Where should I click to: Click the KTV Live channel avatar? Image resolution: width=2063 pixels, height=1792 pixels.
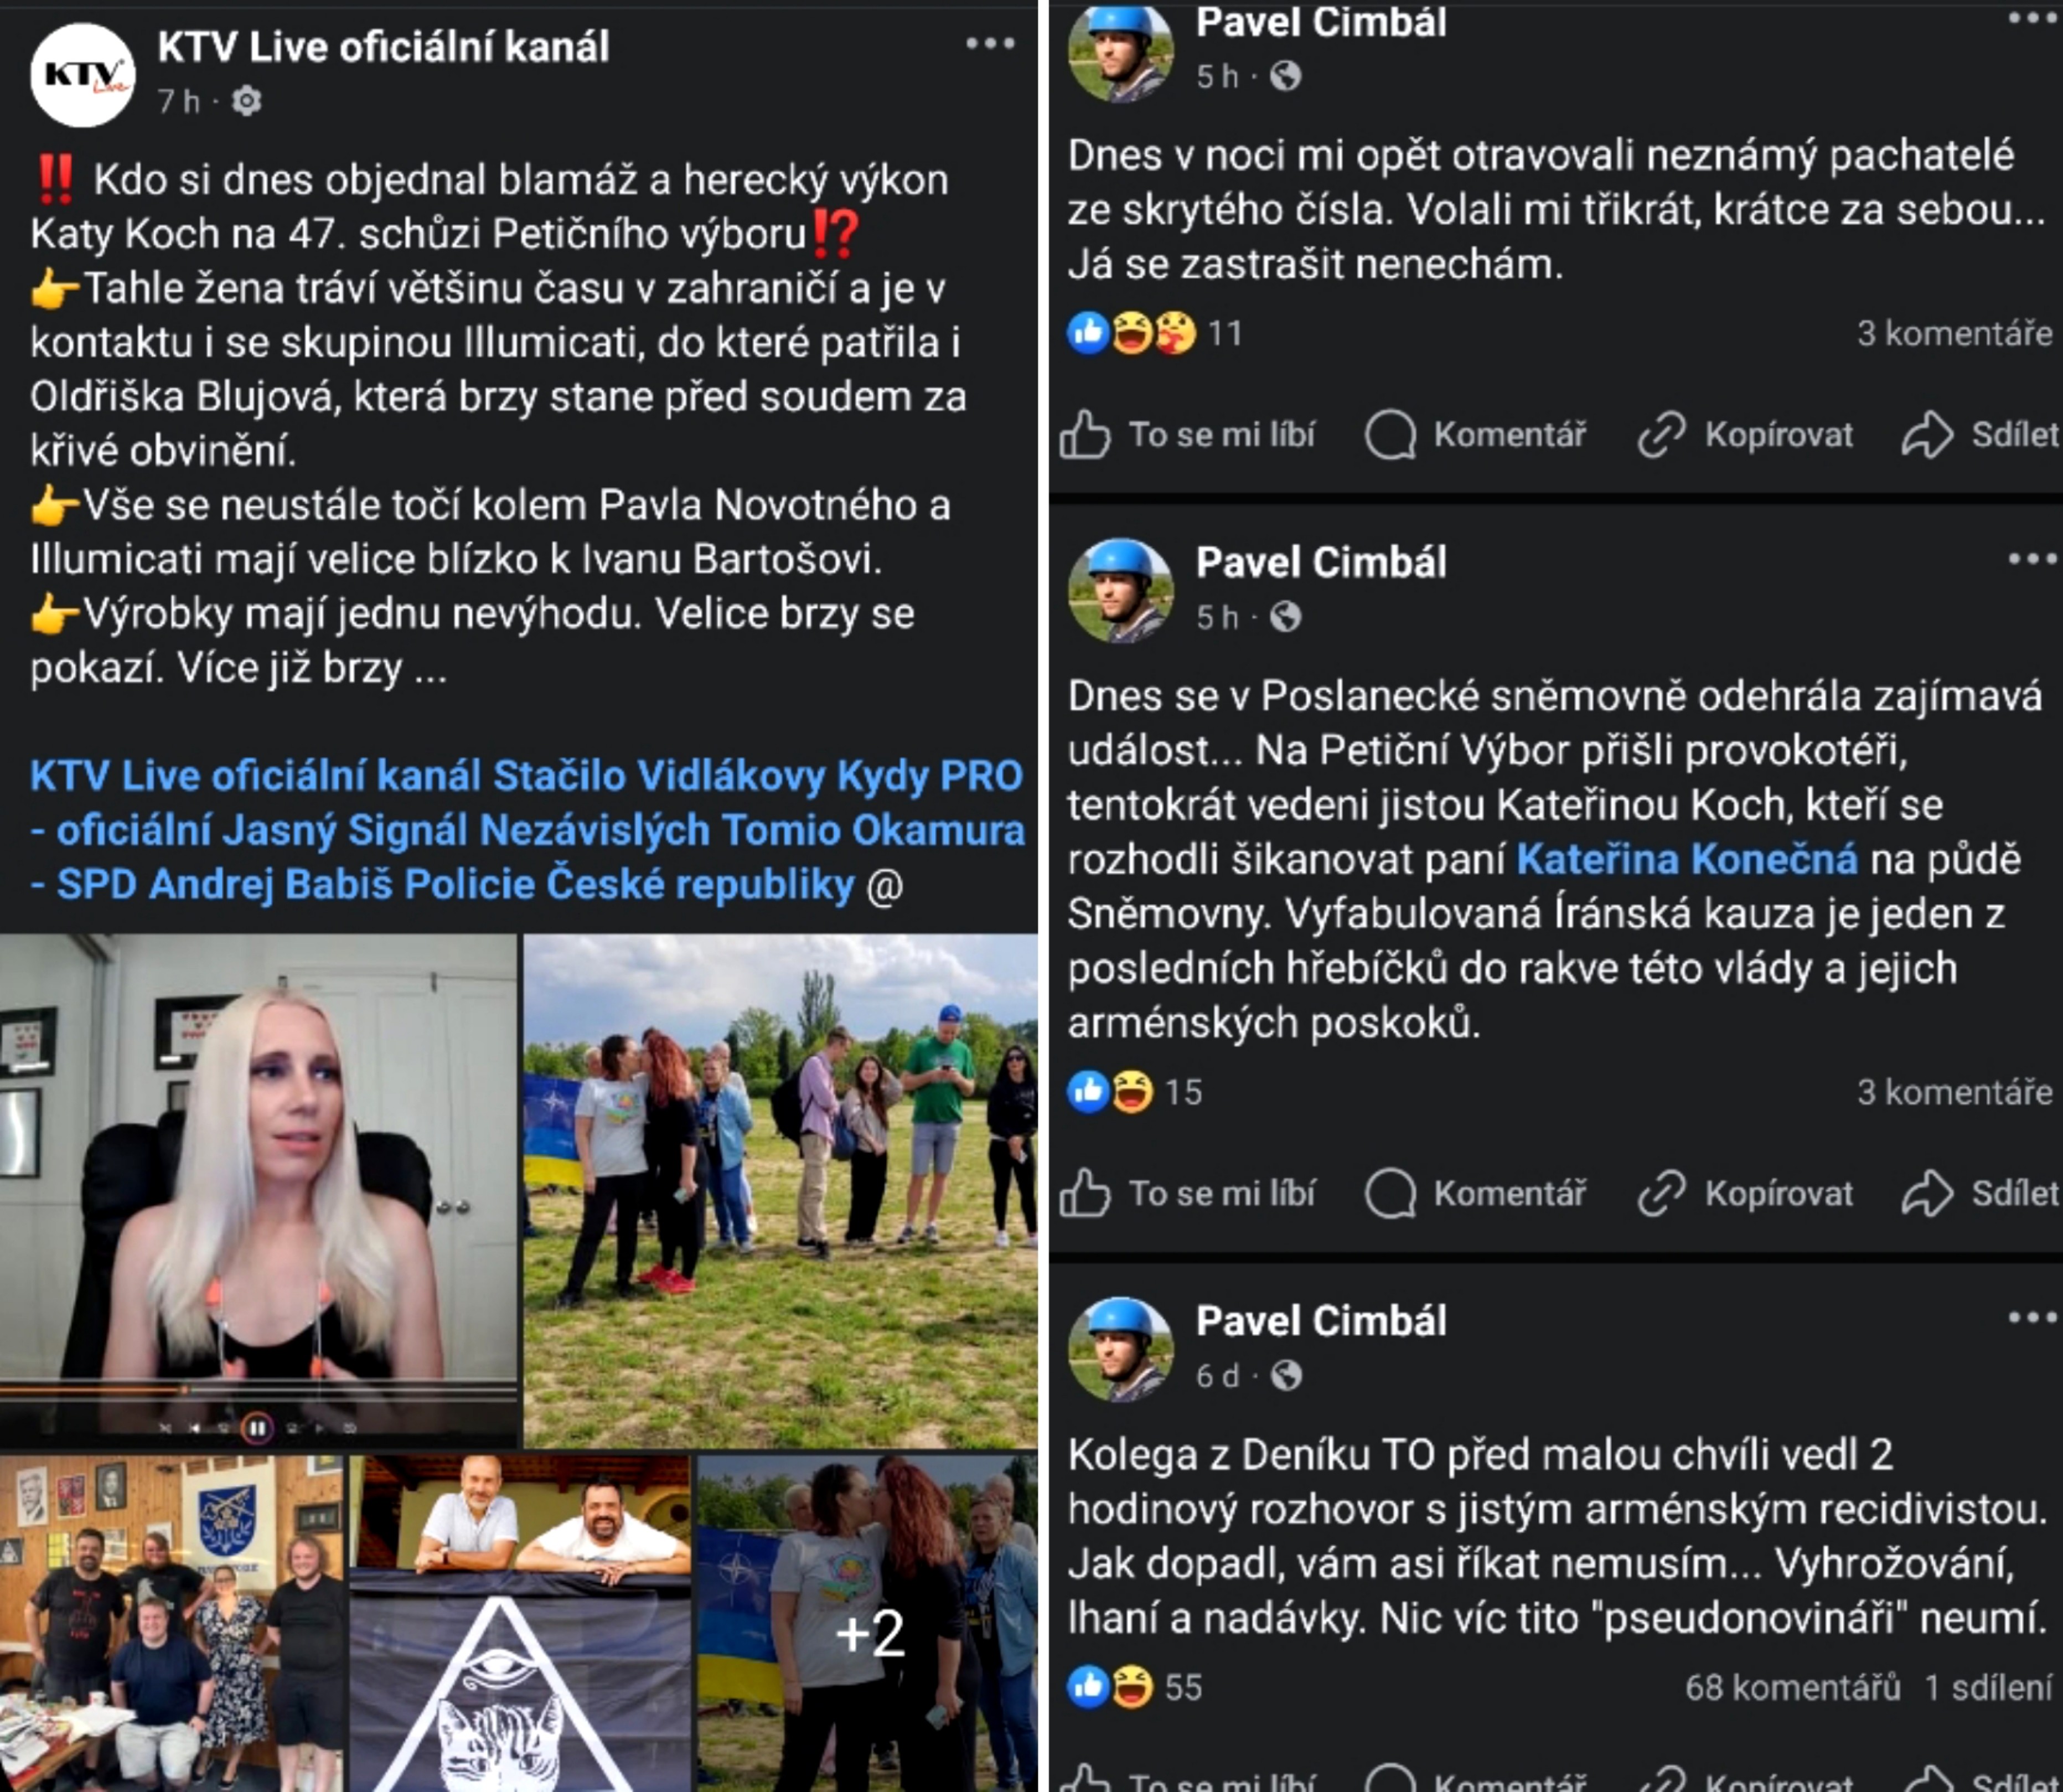[x=83, y=75]
